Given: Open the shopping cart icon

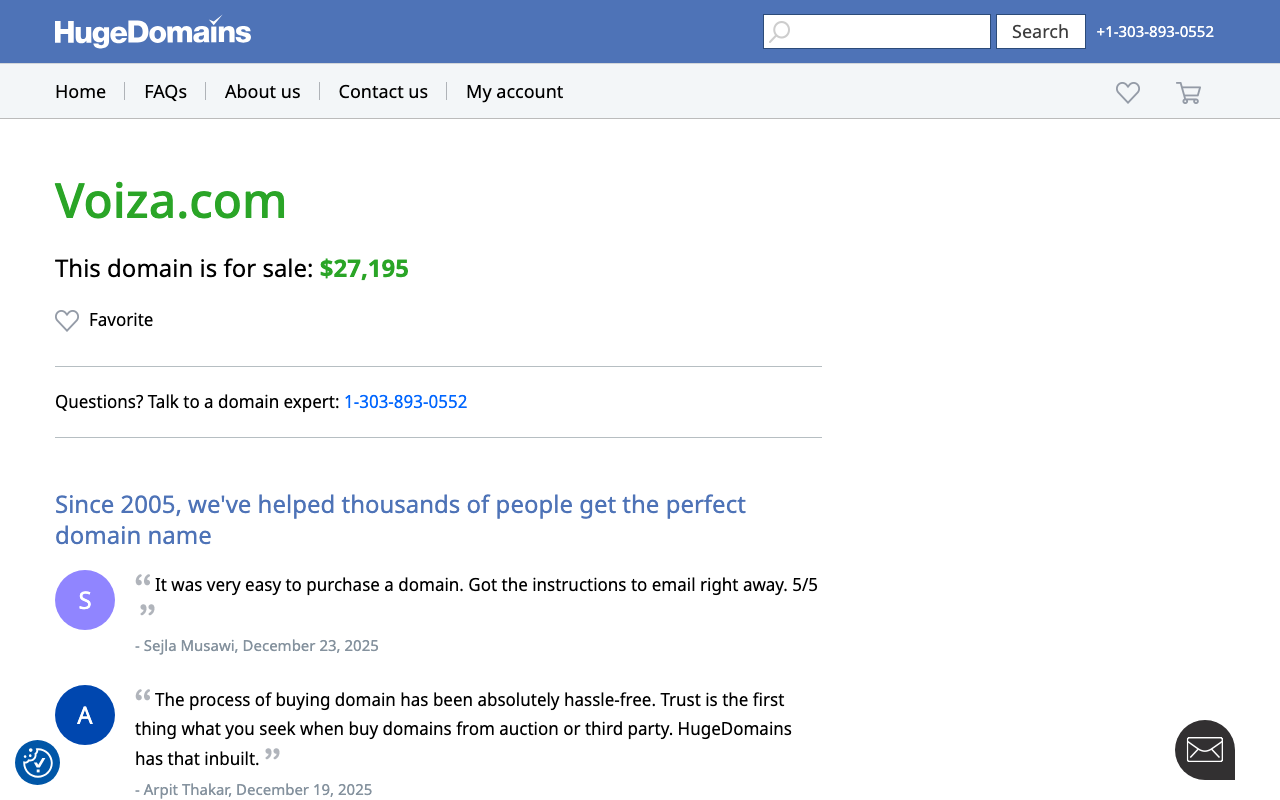Looking at the screenshot, I should (x=1188, y=92).
